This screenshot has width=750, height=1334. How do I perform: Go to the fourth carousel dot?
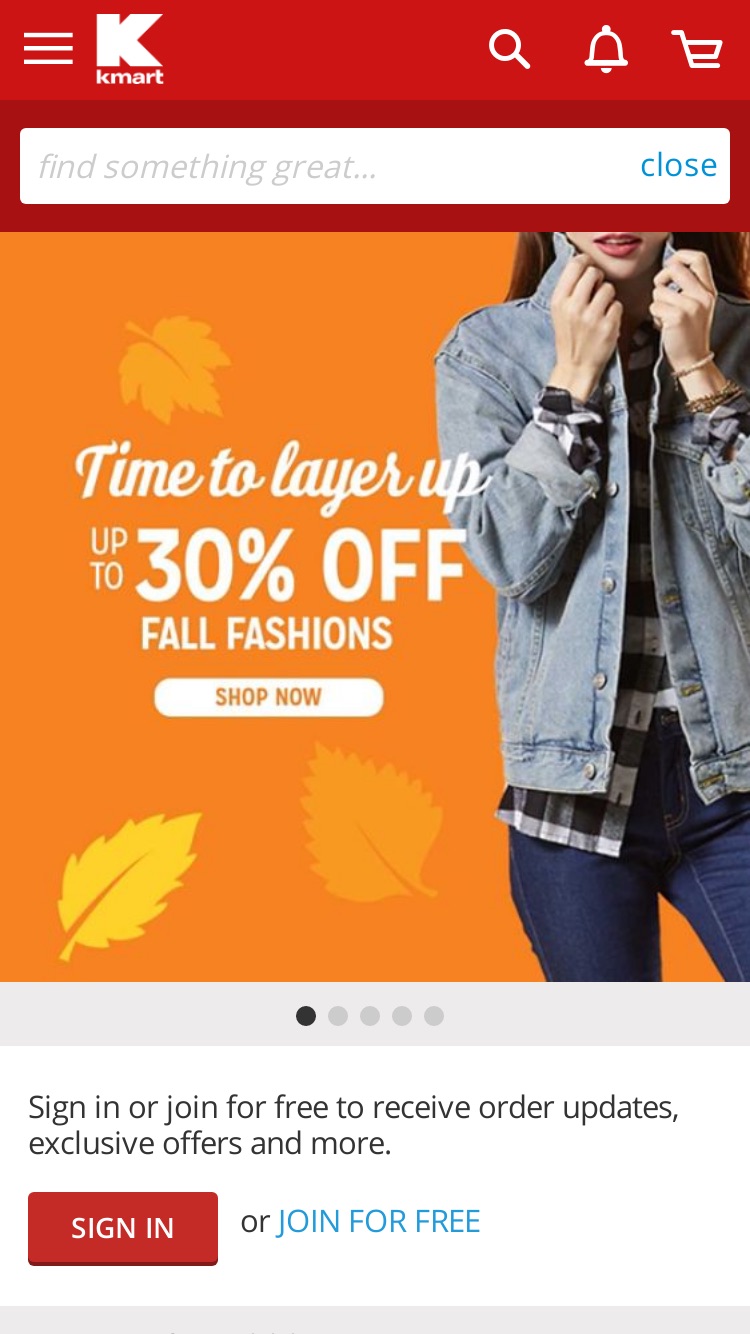[x=402, y=1016]
